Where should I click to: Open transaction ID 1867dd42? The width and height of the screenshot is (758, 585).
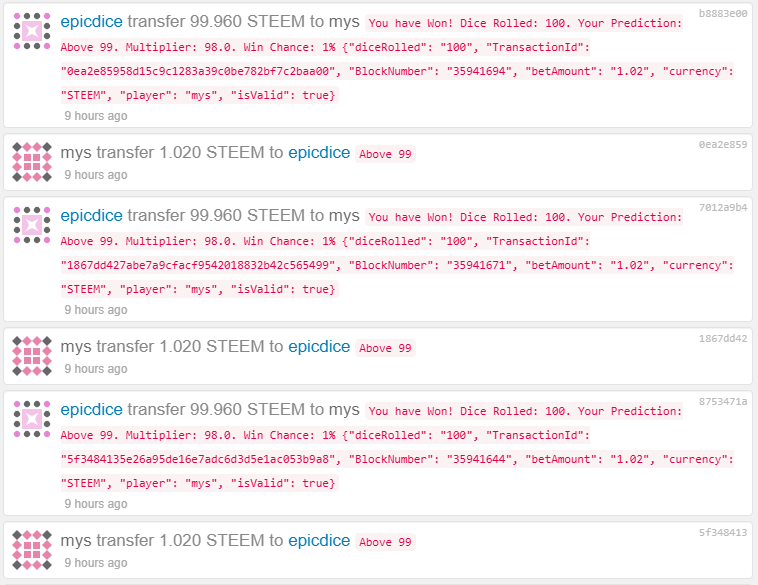click(x=723, y=338)
